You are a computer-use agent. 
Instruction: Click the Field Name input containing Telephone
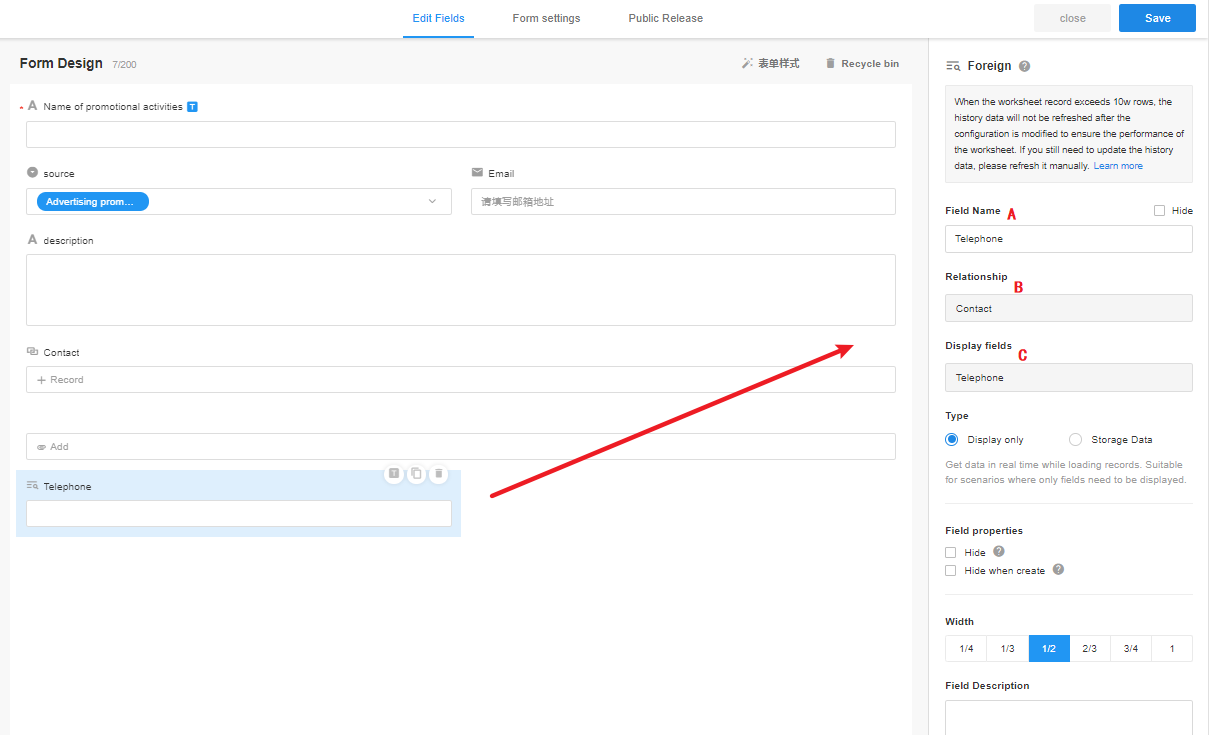[x=1068, y=239]
